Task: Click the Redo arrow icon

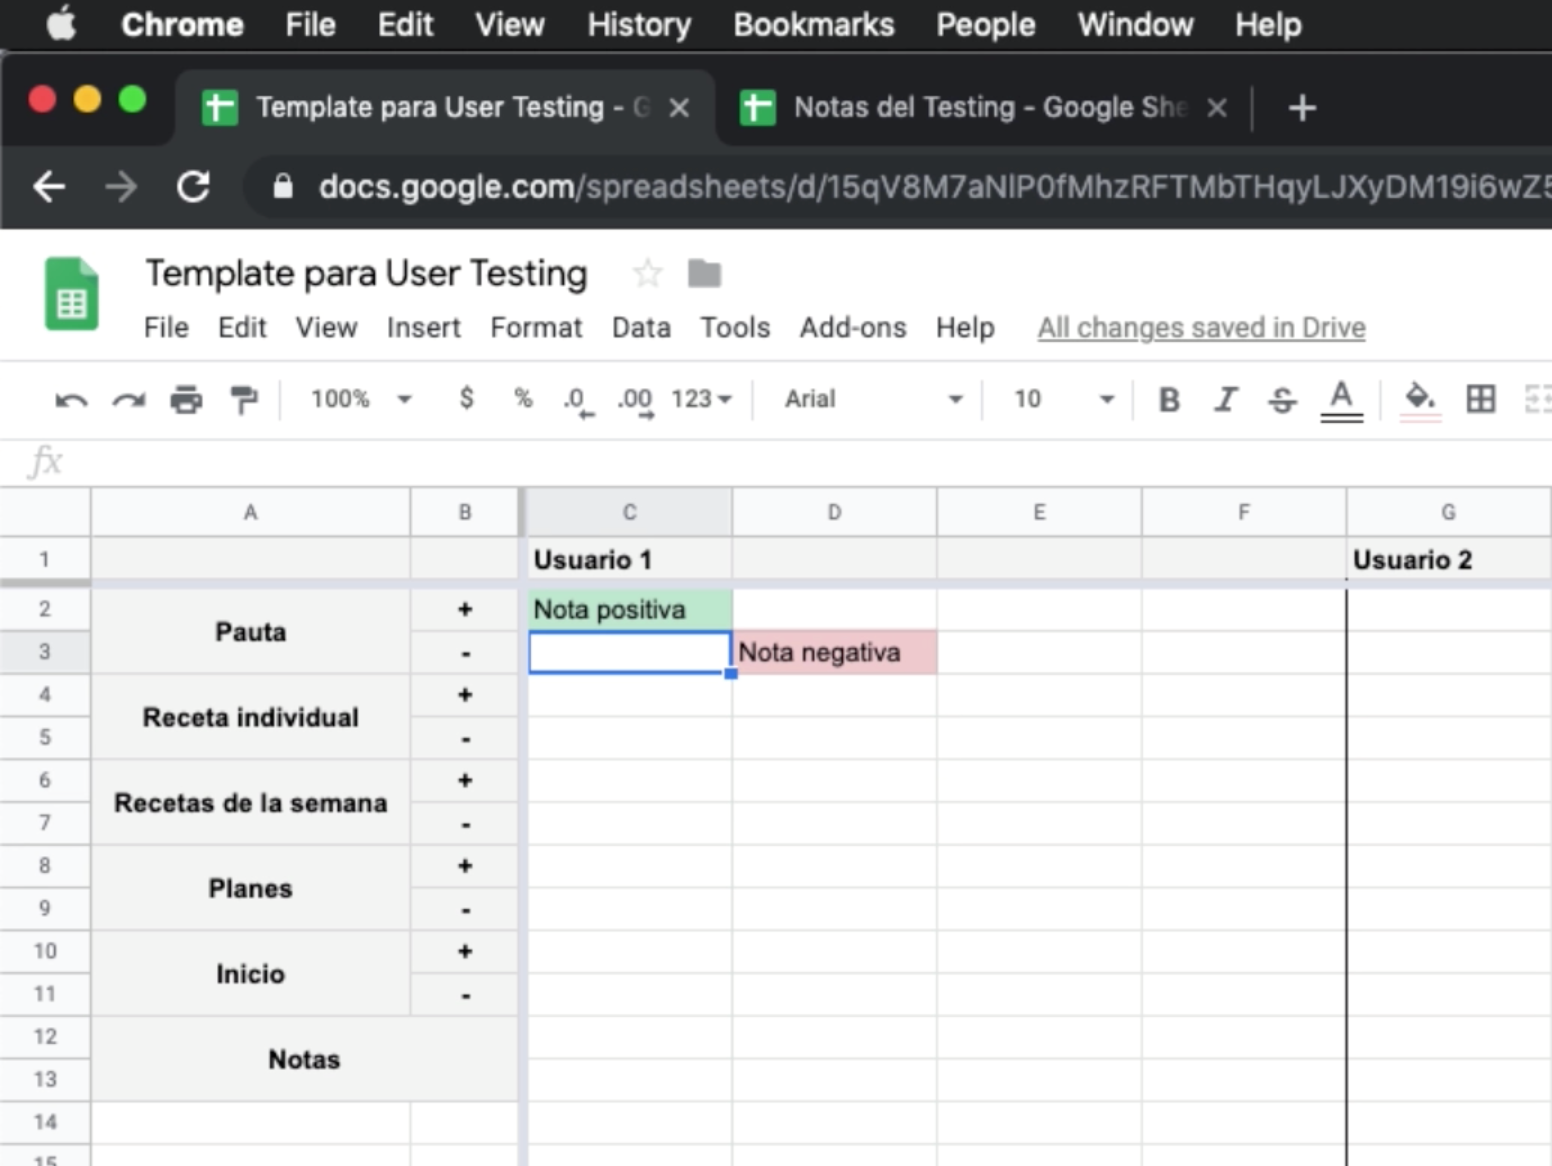Action: (x=128, y=400)
